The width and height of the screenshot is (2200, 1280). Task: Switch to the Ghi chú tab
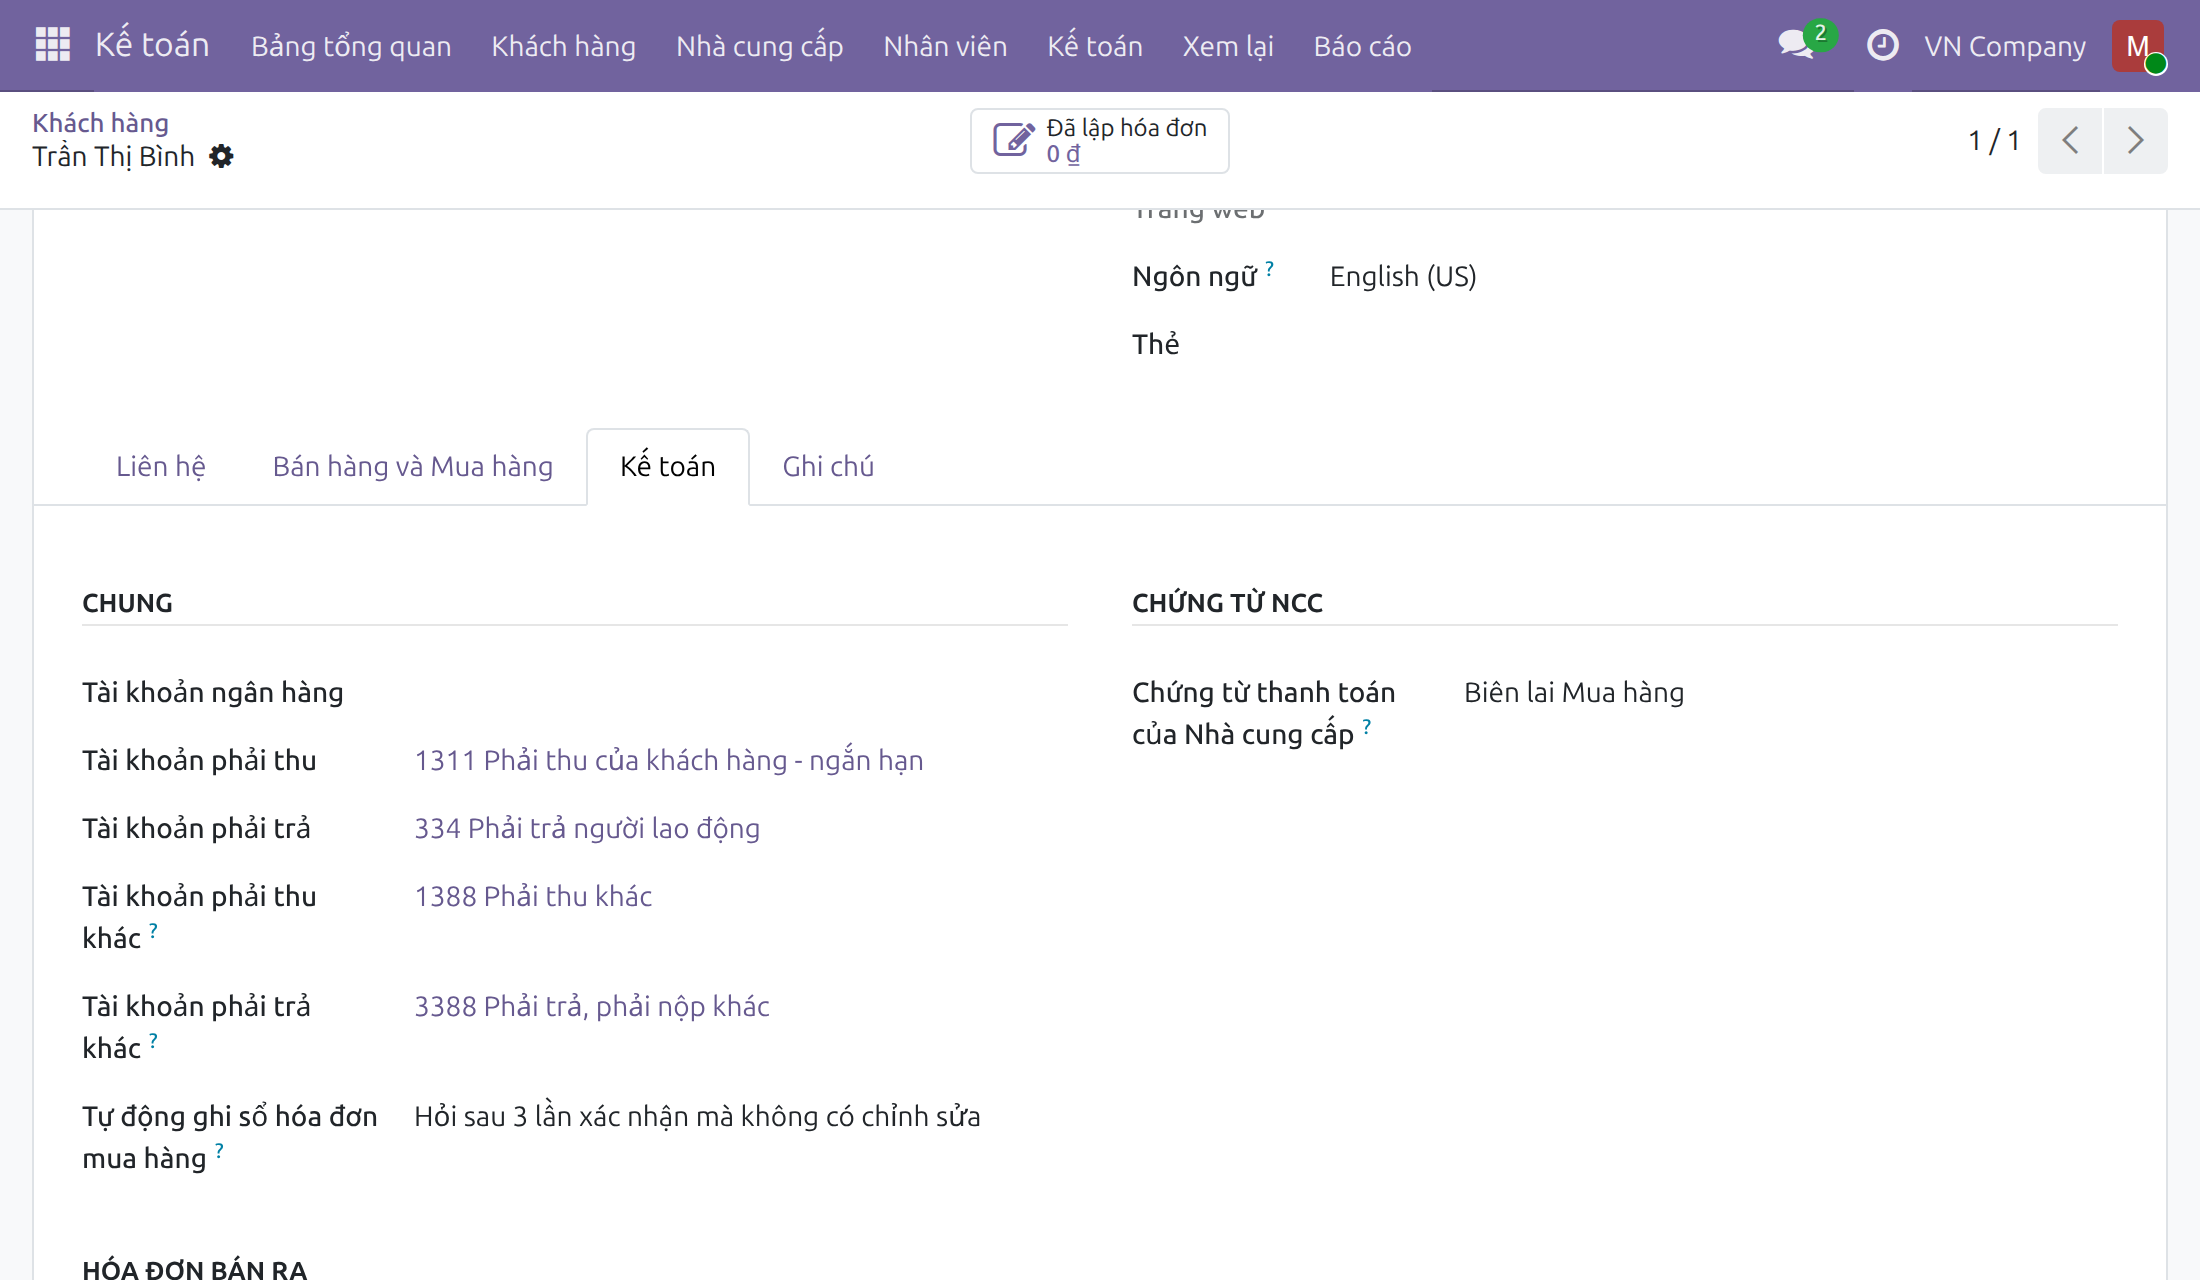pos(828,466)
